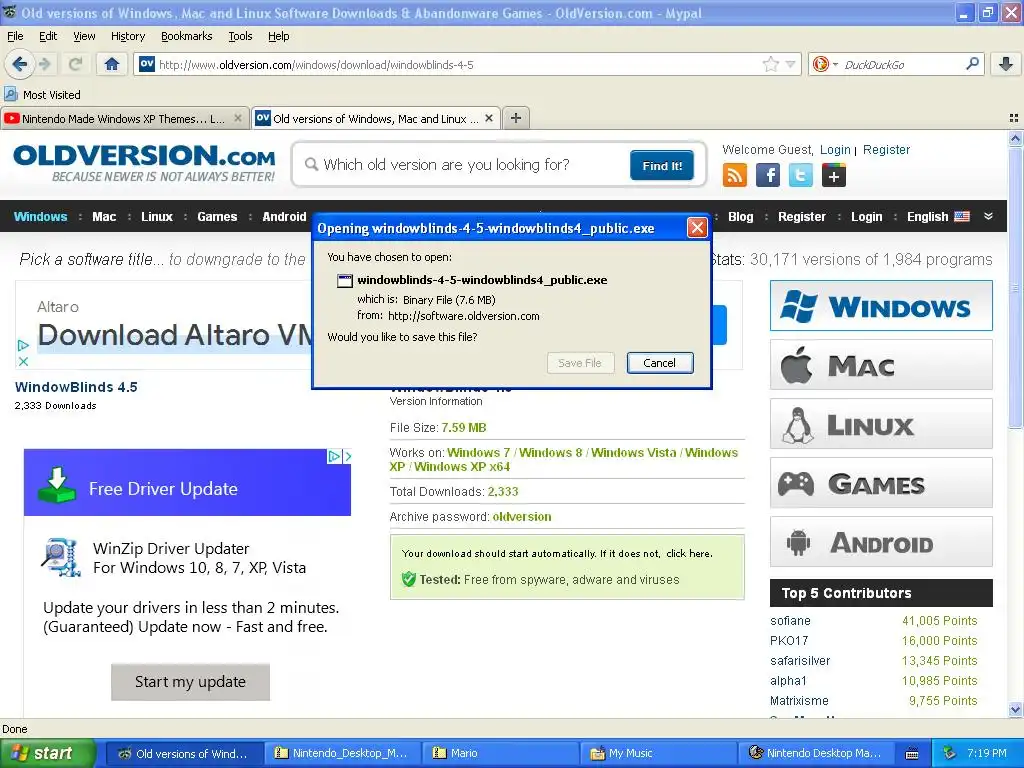1024x768 pixels.
Task: Click the browser Back arrow button
Action: pos(20,64)
